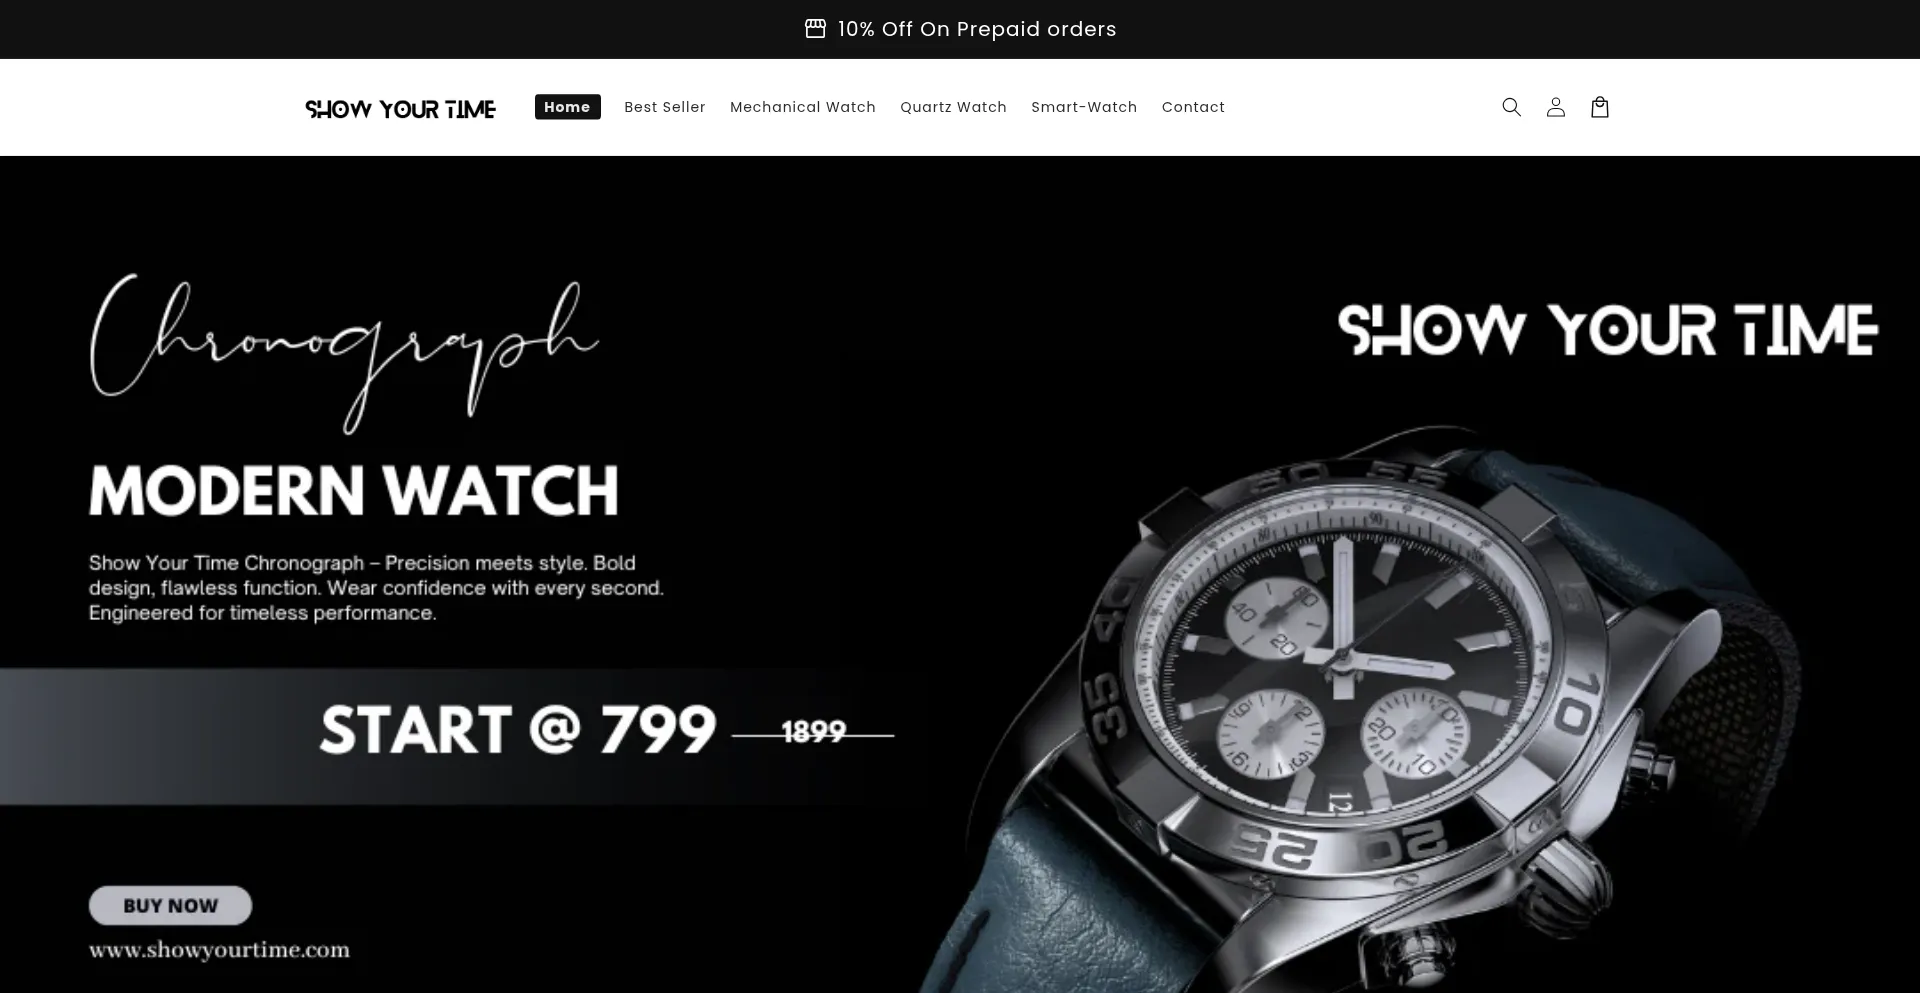Open the search magnifier icon
This screenshot has width=1920, height=993.
click(x=1511, y=107)
